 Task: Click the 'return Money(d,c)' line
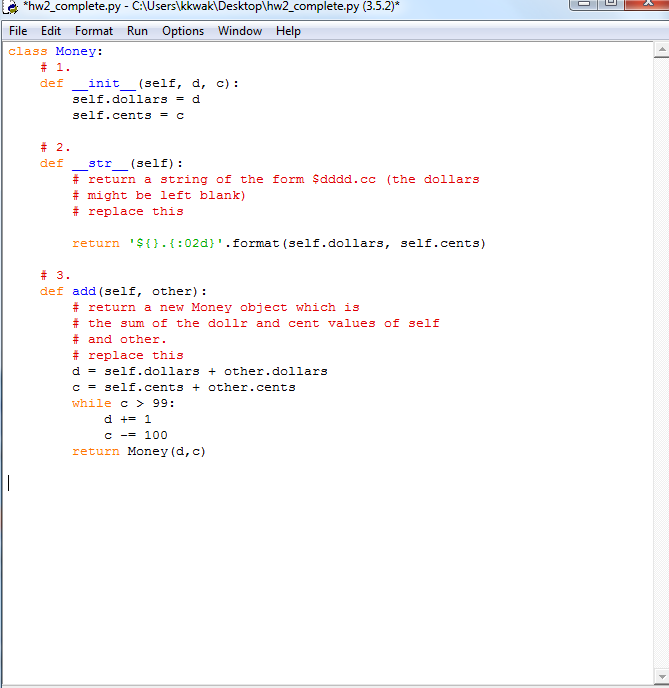(x=139, y=451)
